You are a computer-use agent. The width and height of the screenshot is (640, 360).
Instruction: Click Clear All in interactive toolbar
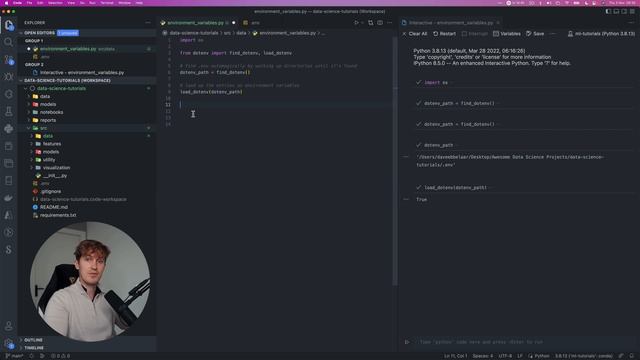[414, 34]
